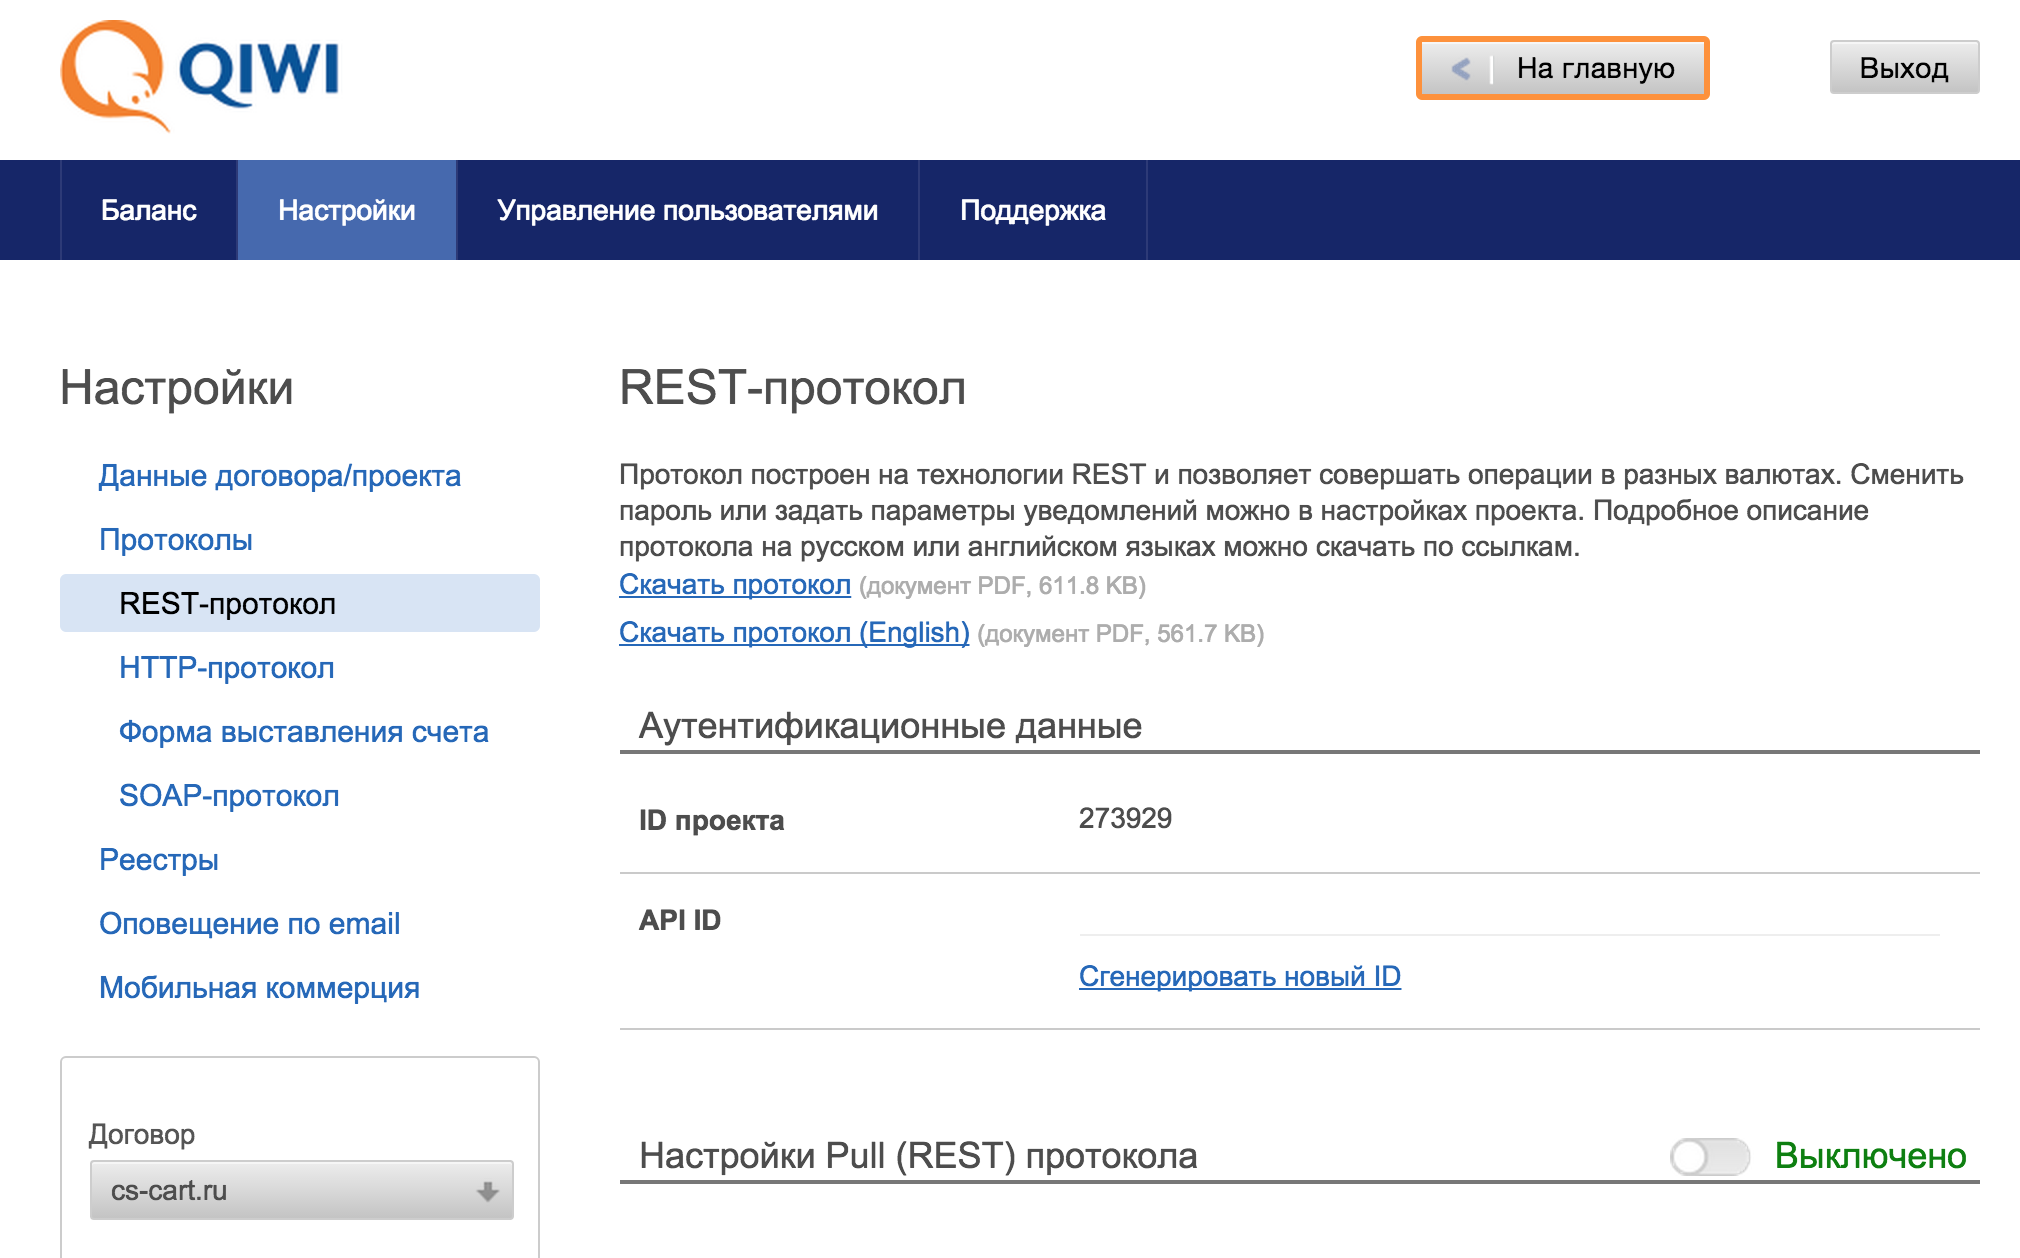2020x1258 pixels.
Task: Enable the Pull (REST) protocol switch
Action: (x=1709, y=1157)
